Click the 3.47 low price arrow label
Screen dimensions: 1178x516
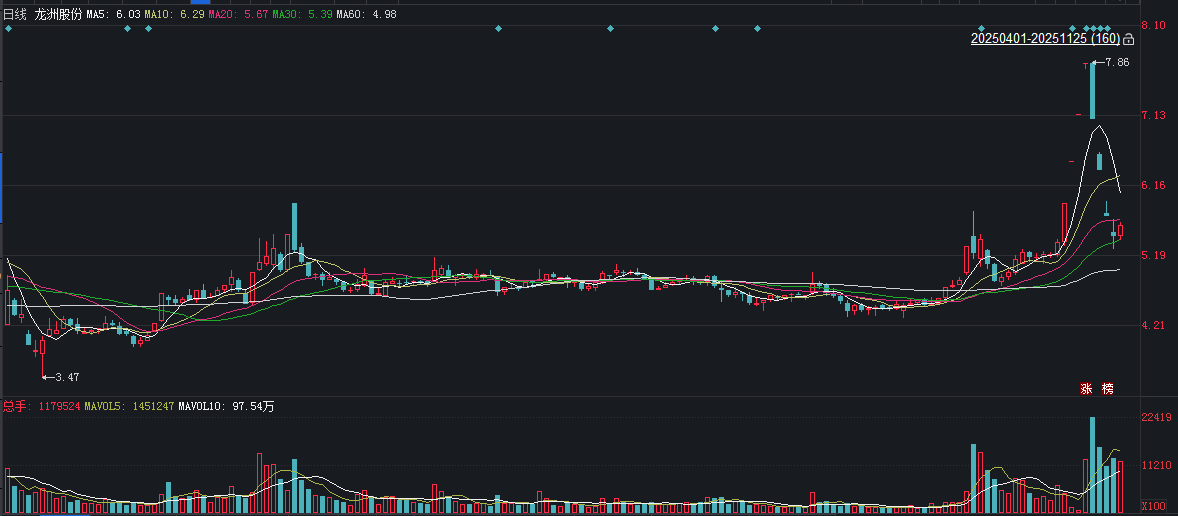(64, 377)
